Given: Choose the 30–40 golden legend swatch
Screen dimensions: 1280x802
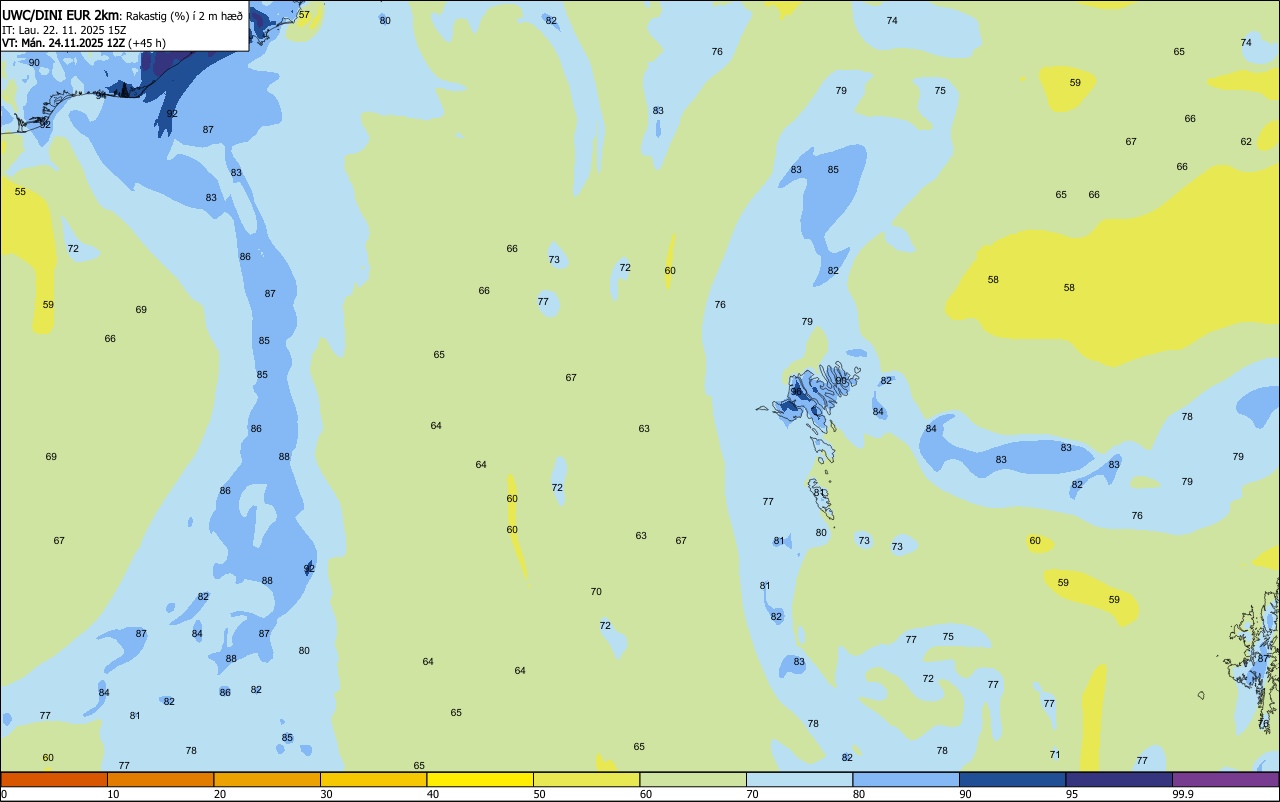Looking at the screenshot, I should tap(373, 779).
